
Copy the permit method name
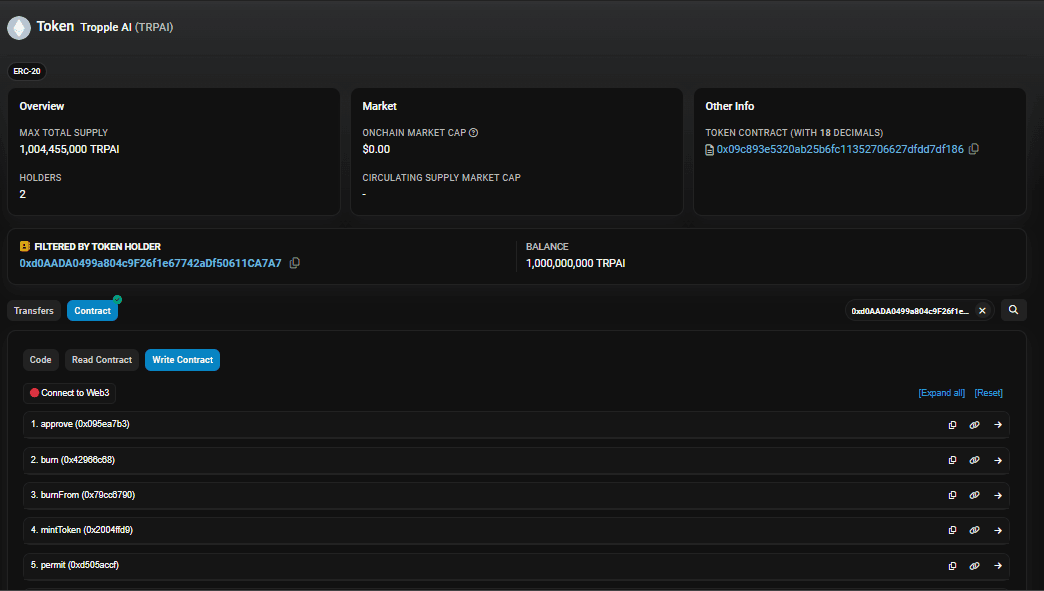[953, 566]
